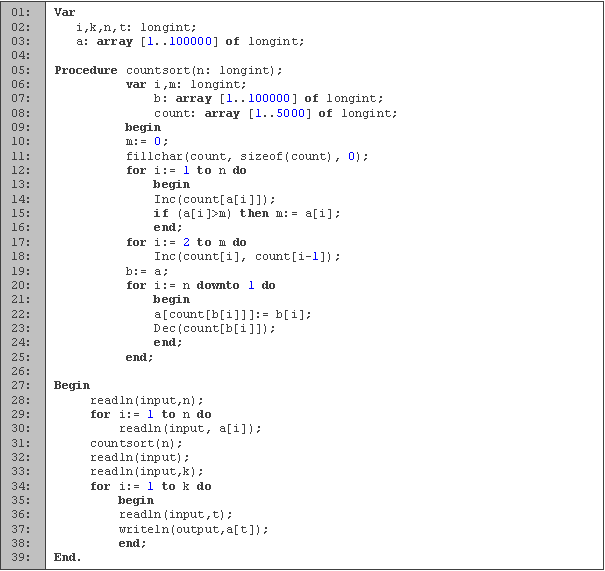Click 'var i,m: longint;' line
This screenshot has height=571, width=605.
(186, 84)
